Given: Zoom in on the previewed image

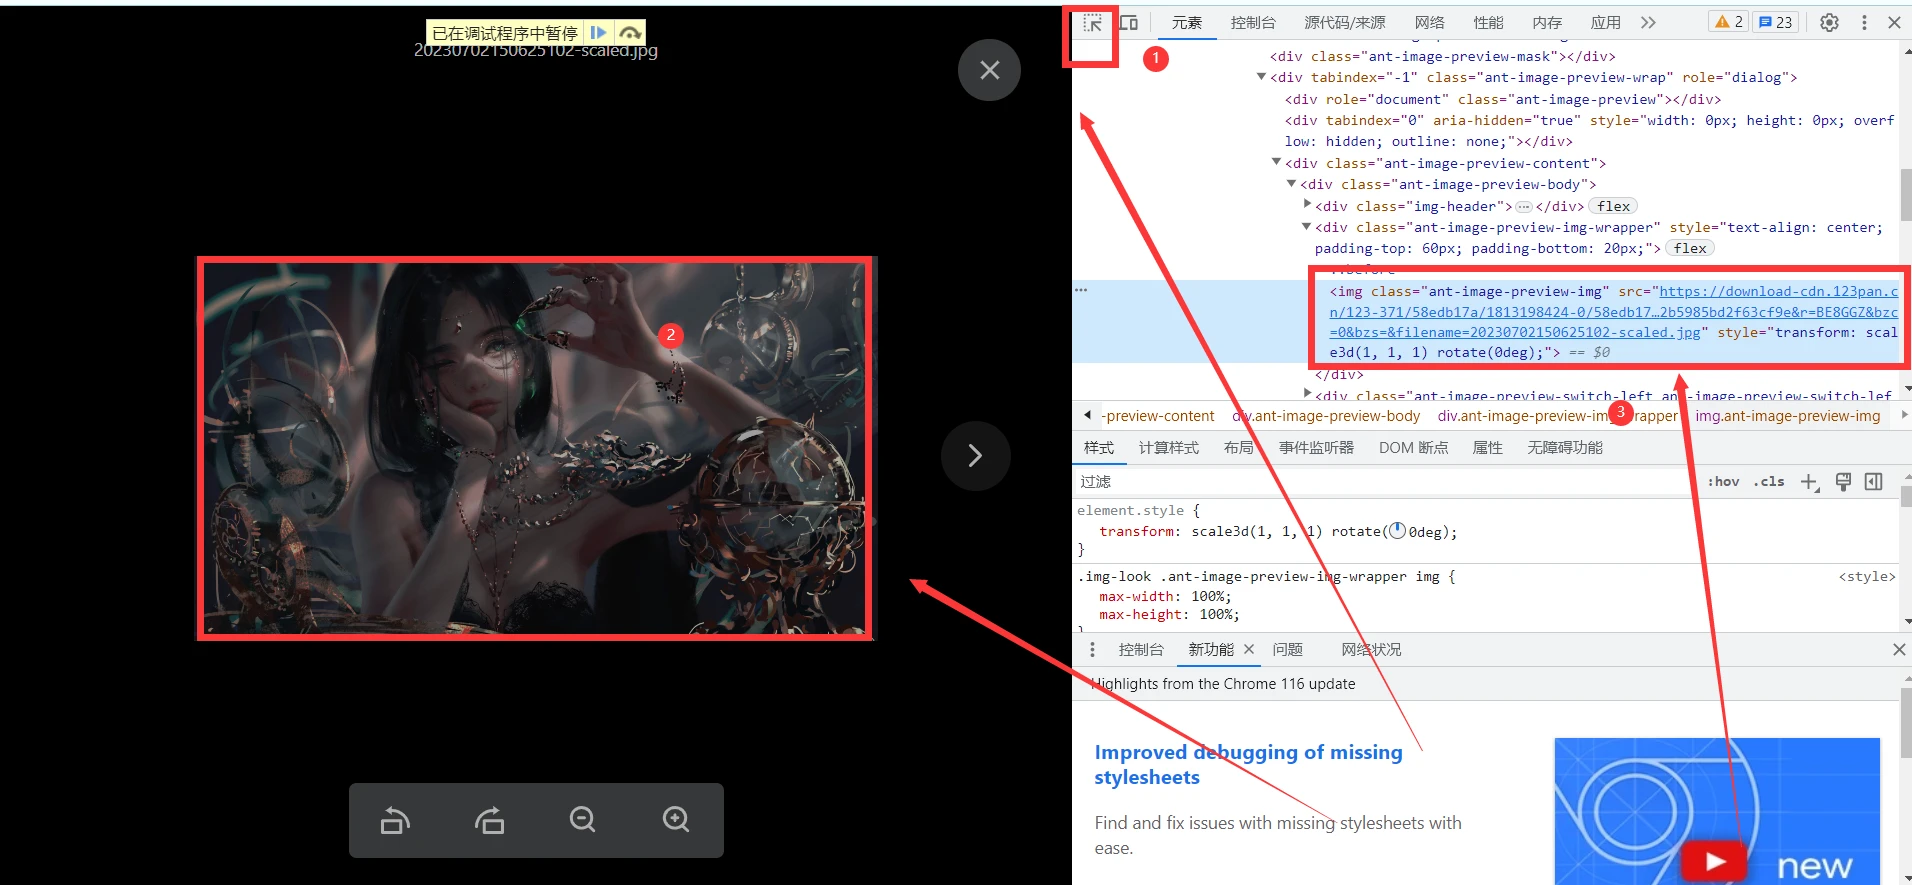Looking at the screenshot, I should point(676,820).
